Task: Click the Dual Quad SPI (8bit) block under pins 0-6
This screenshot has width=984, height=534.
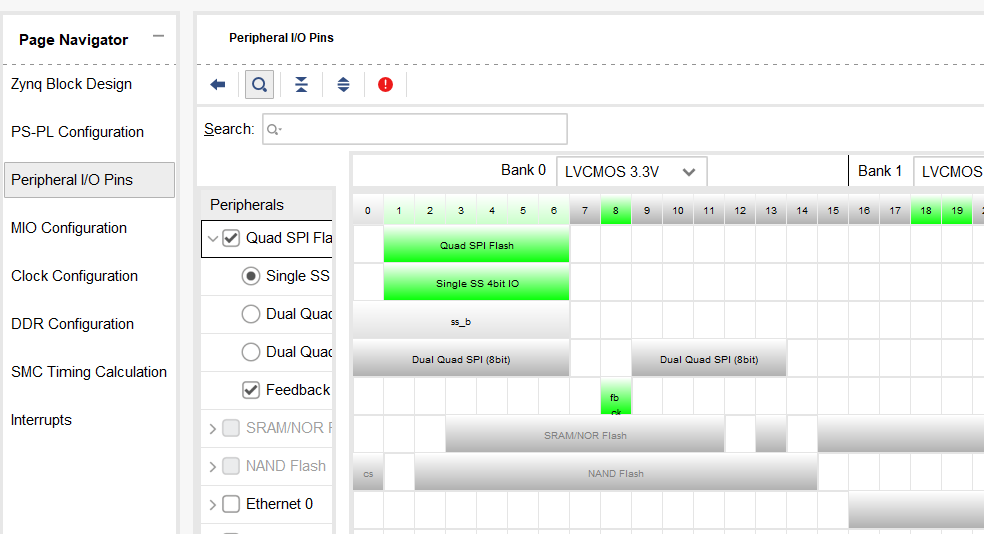Action: click(461, 360)
